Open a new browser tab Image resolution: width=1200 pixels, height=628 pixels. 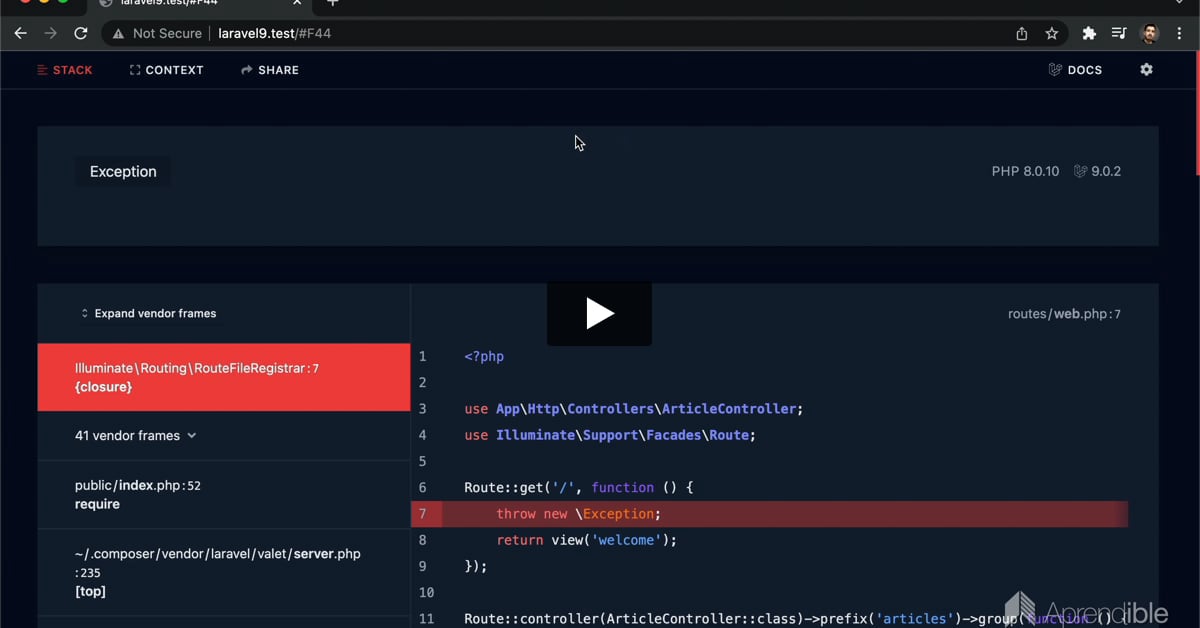[333, 3]
